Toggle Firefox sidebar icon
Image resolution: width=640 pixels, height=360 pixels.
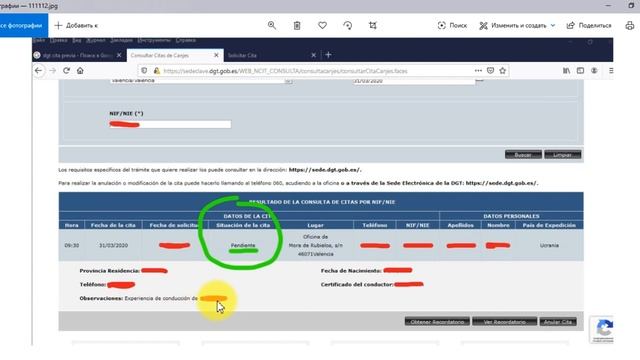(x=580, y=71)
